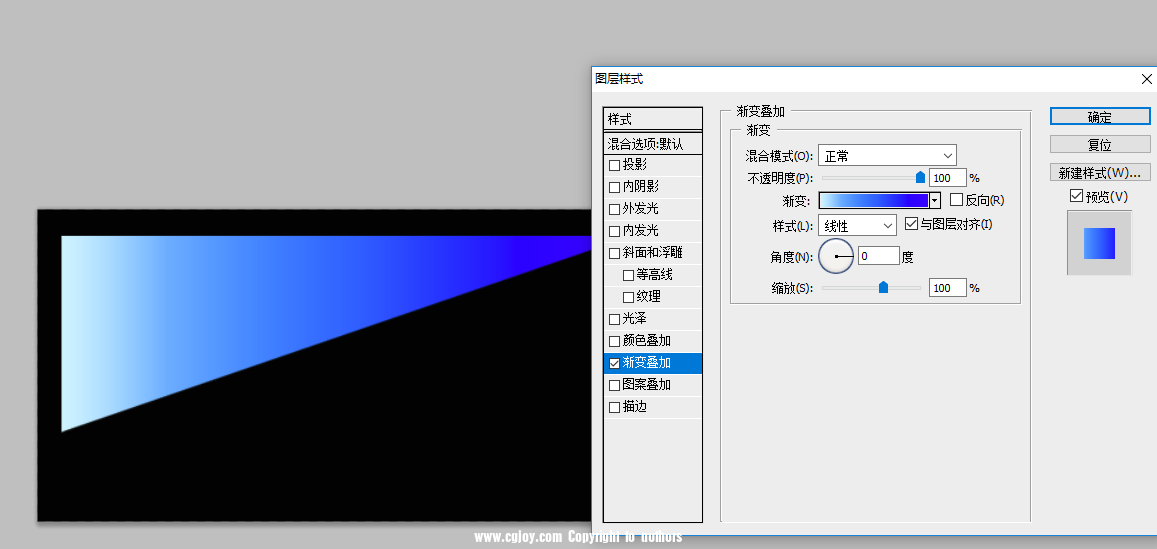Enable the 投影 drop shadow checkbox

point(615,165)
